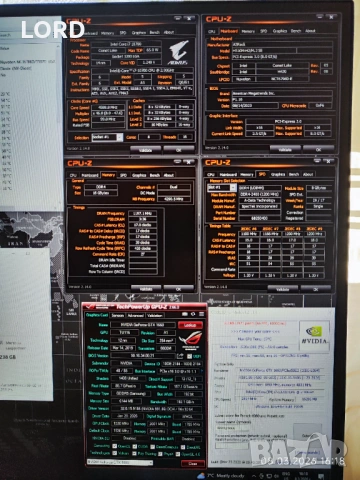Click the Memory Size field in GPU-Z

pyautogui.click(x=125, y=401)
